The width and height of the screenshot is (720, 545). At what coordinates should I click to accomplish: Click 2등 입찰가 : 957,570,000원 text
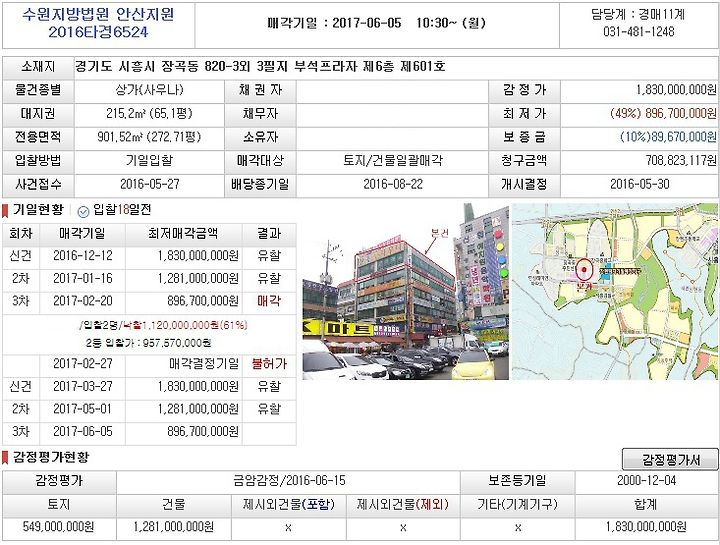click(149, 343)
